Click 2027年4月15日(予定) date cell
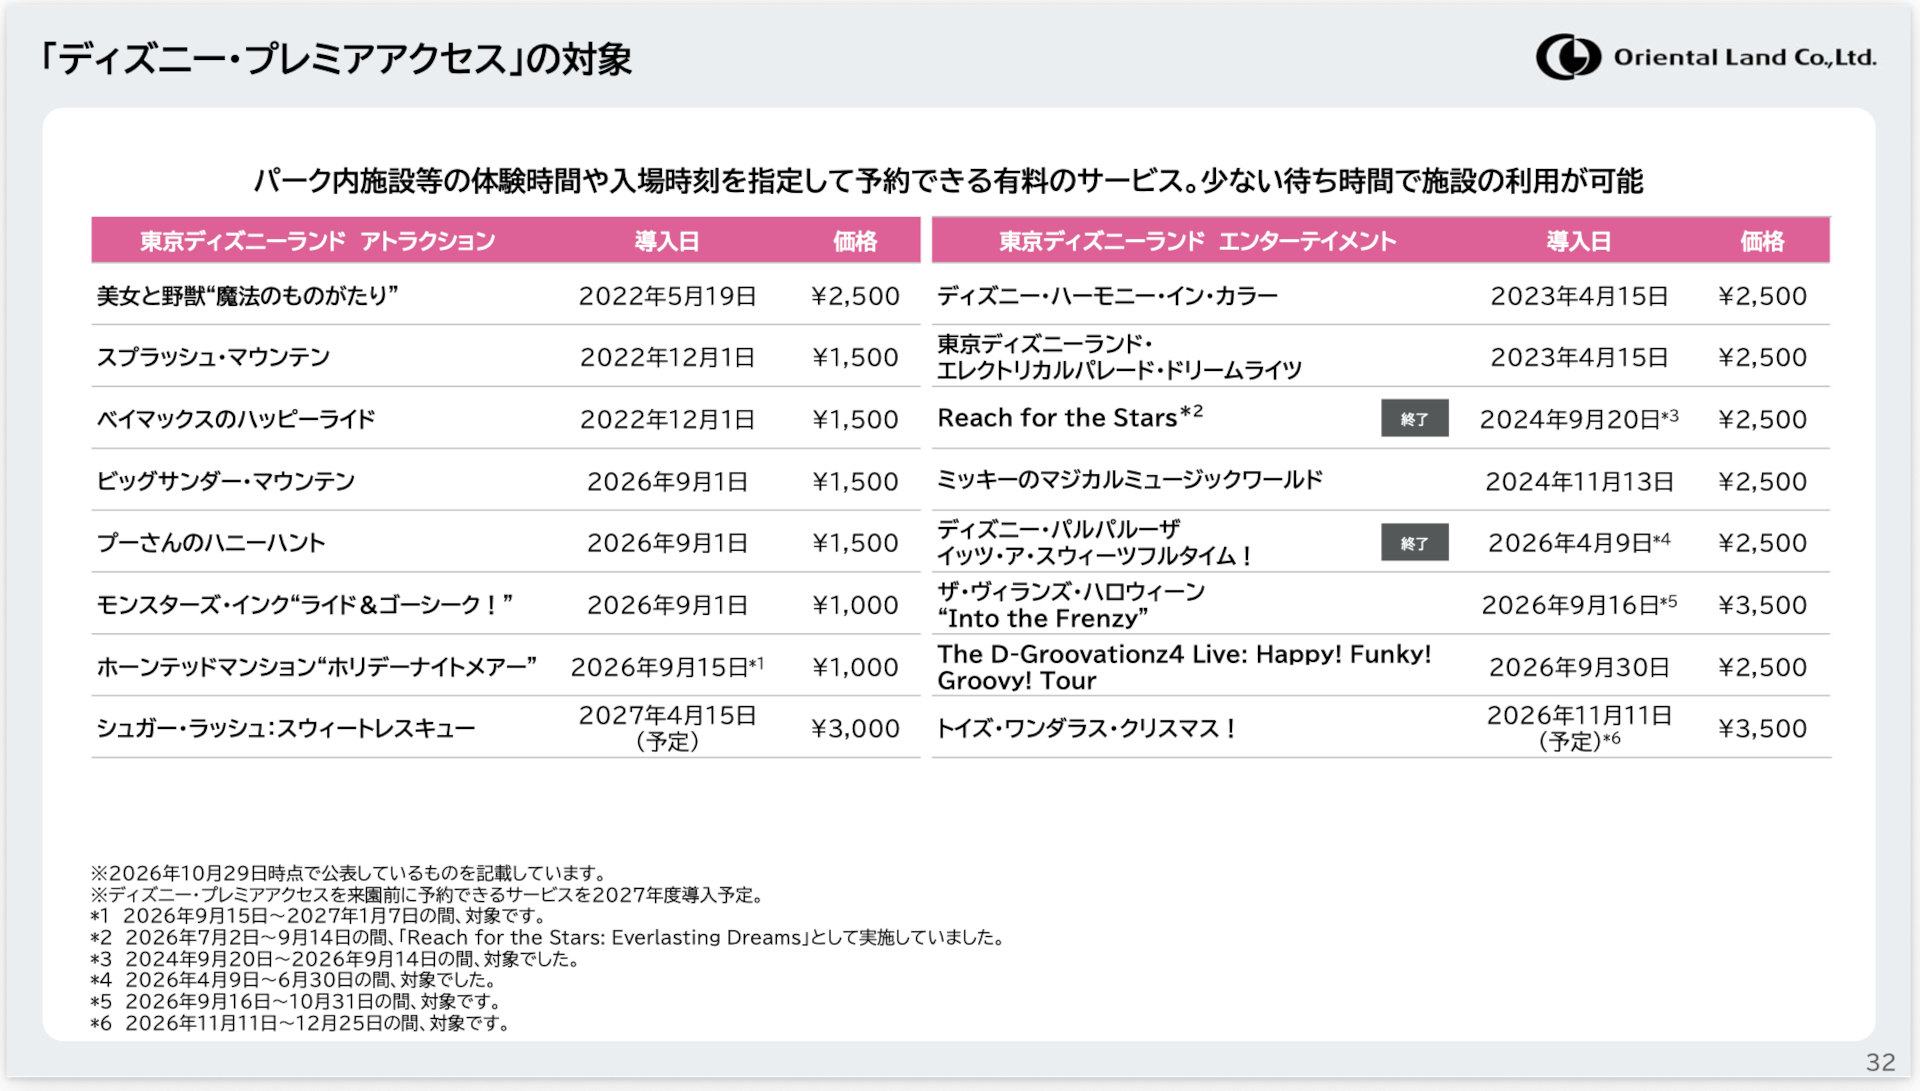The width and height of the screenshot is (1920, 1091). coord(667,728)
